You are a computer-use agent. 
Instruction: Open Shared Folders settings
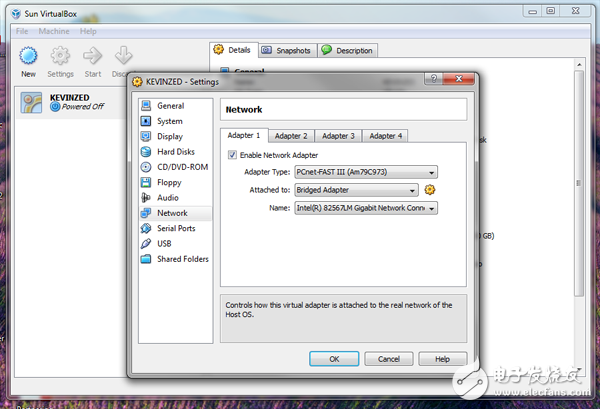[182, 259]
